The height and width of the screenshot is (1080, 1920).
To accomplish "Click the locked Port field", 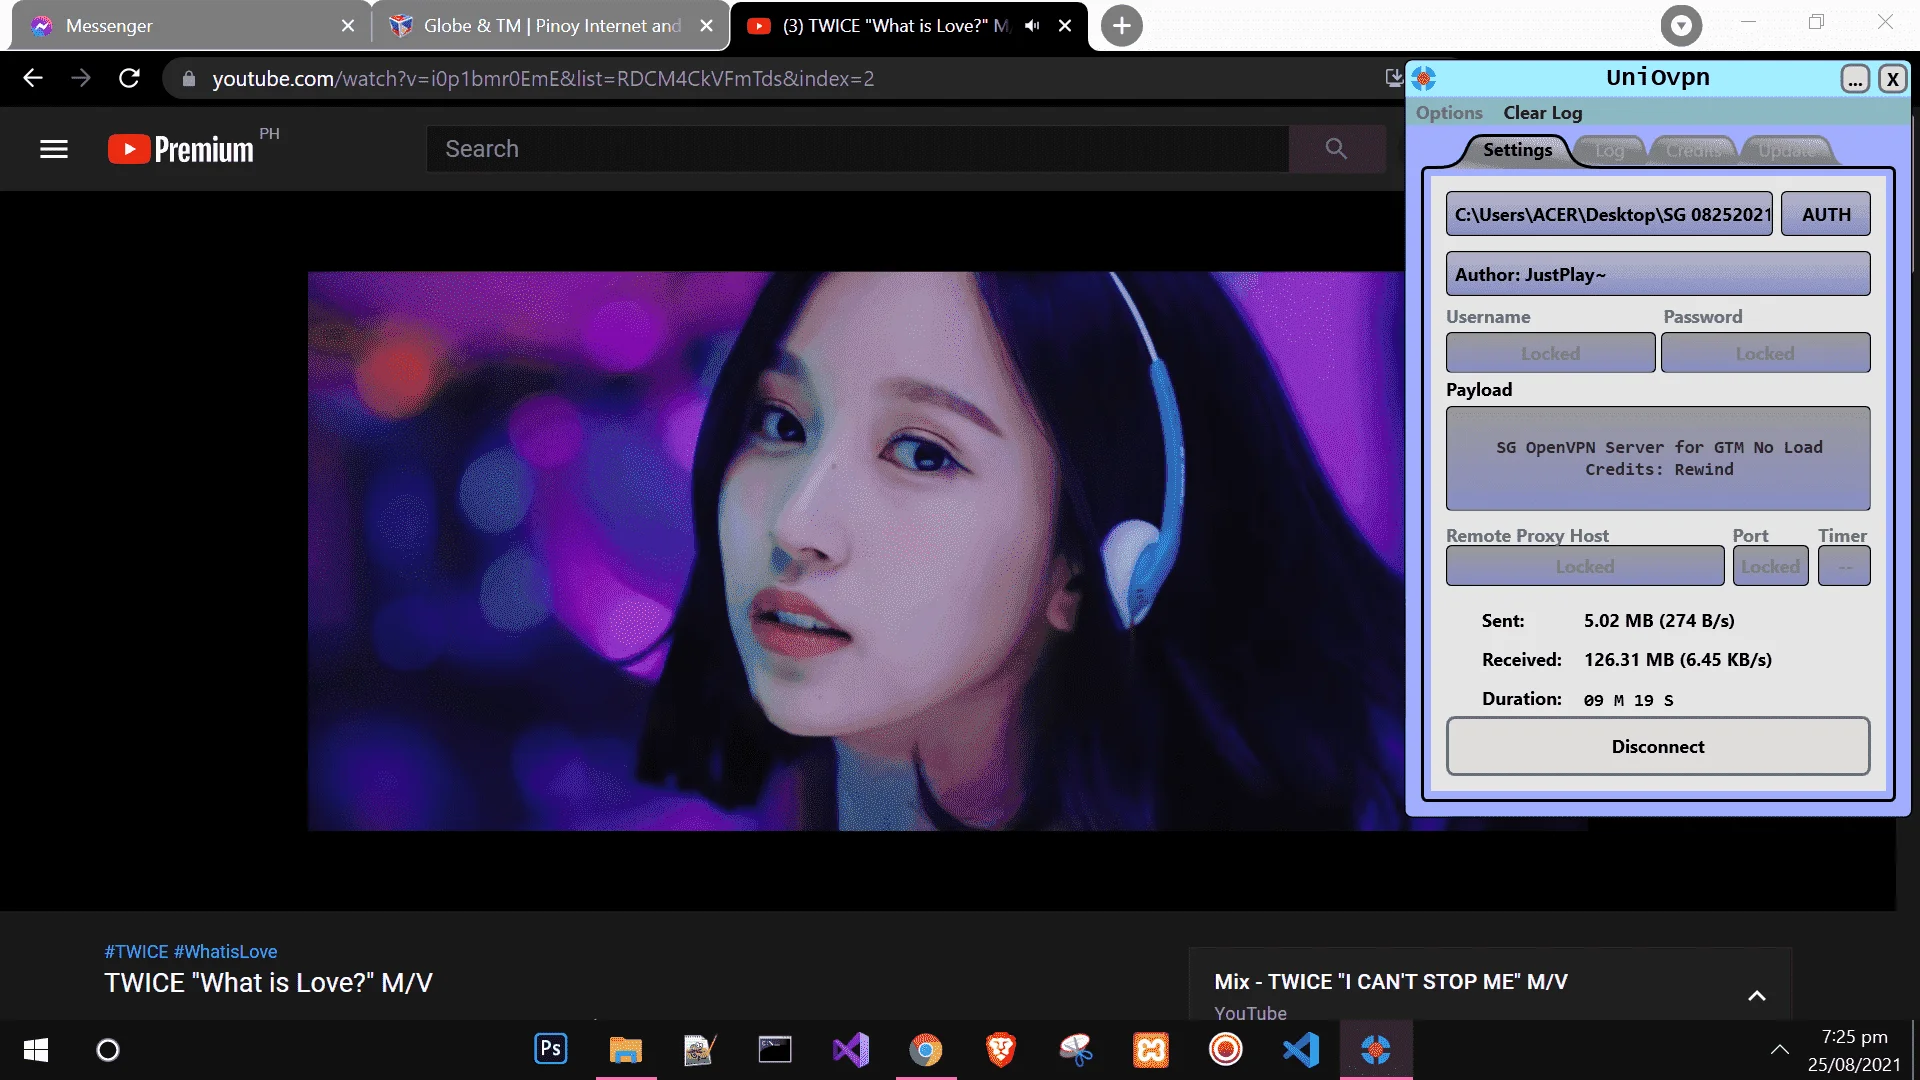I will point(1770,566).
